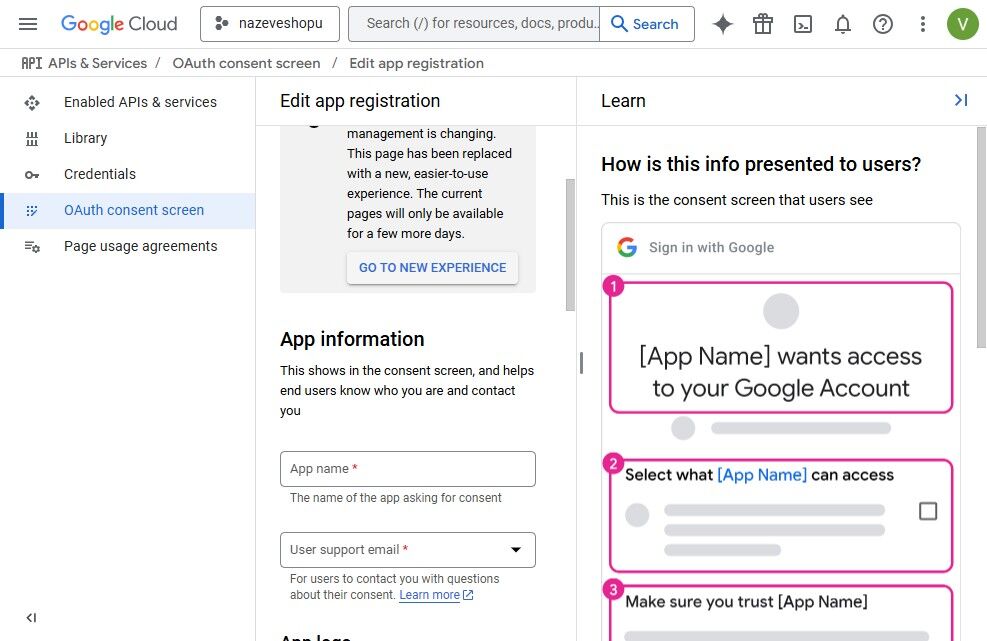Click the Learn panel title

pyautogui.click(x=623, y=101)
